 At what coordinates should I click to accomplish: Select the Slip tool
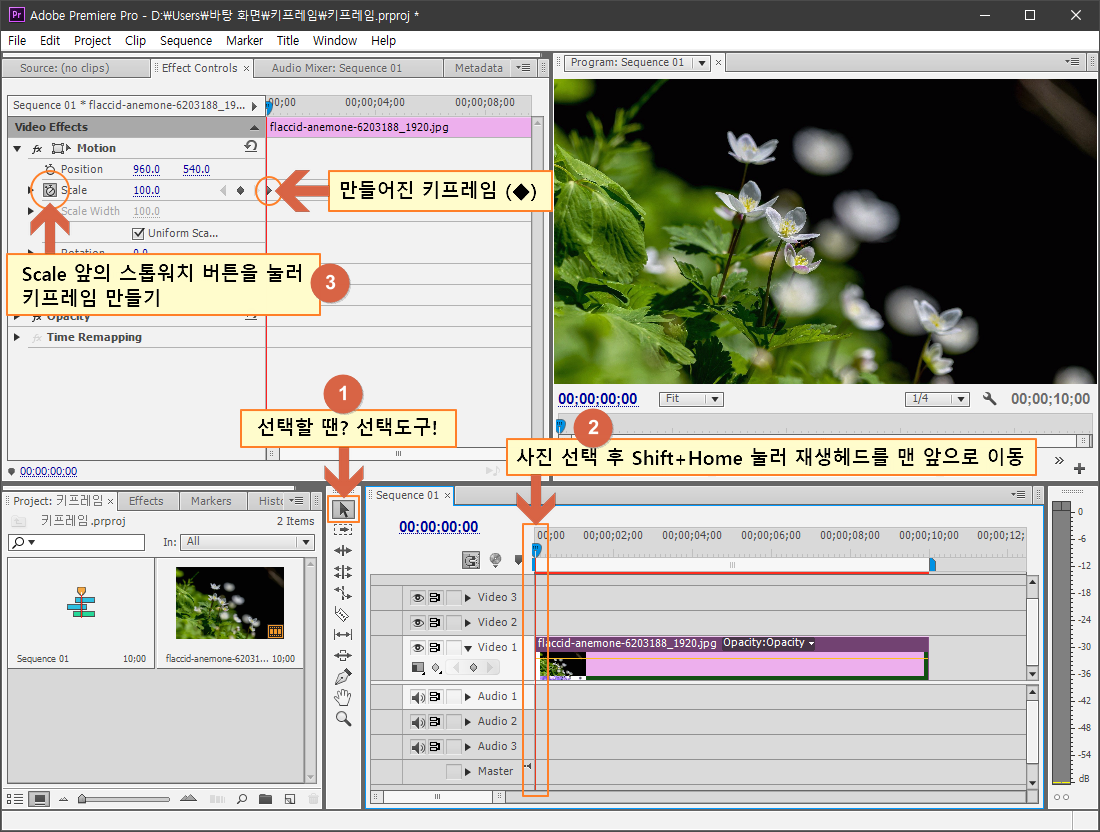pyautogui.click(x=343, y=634)
